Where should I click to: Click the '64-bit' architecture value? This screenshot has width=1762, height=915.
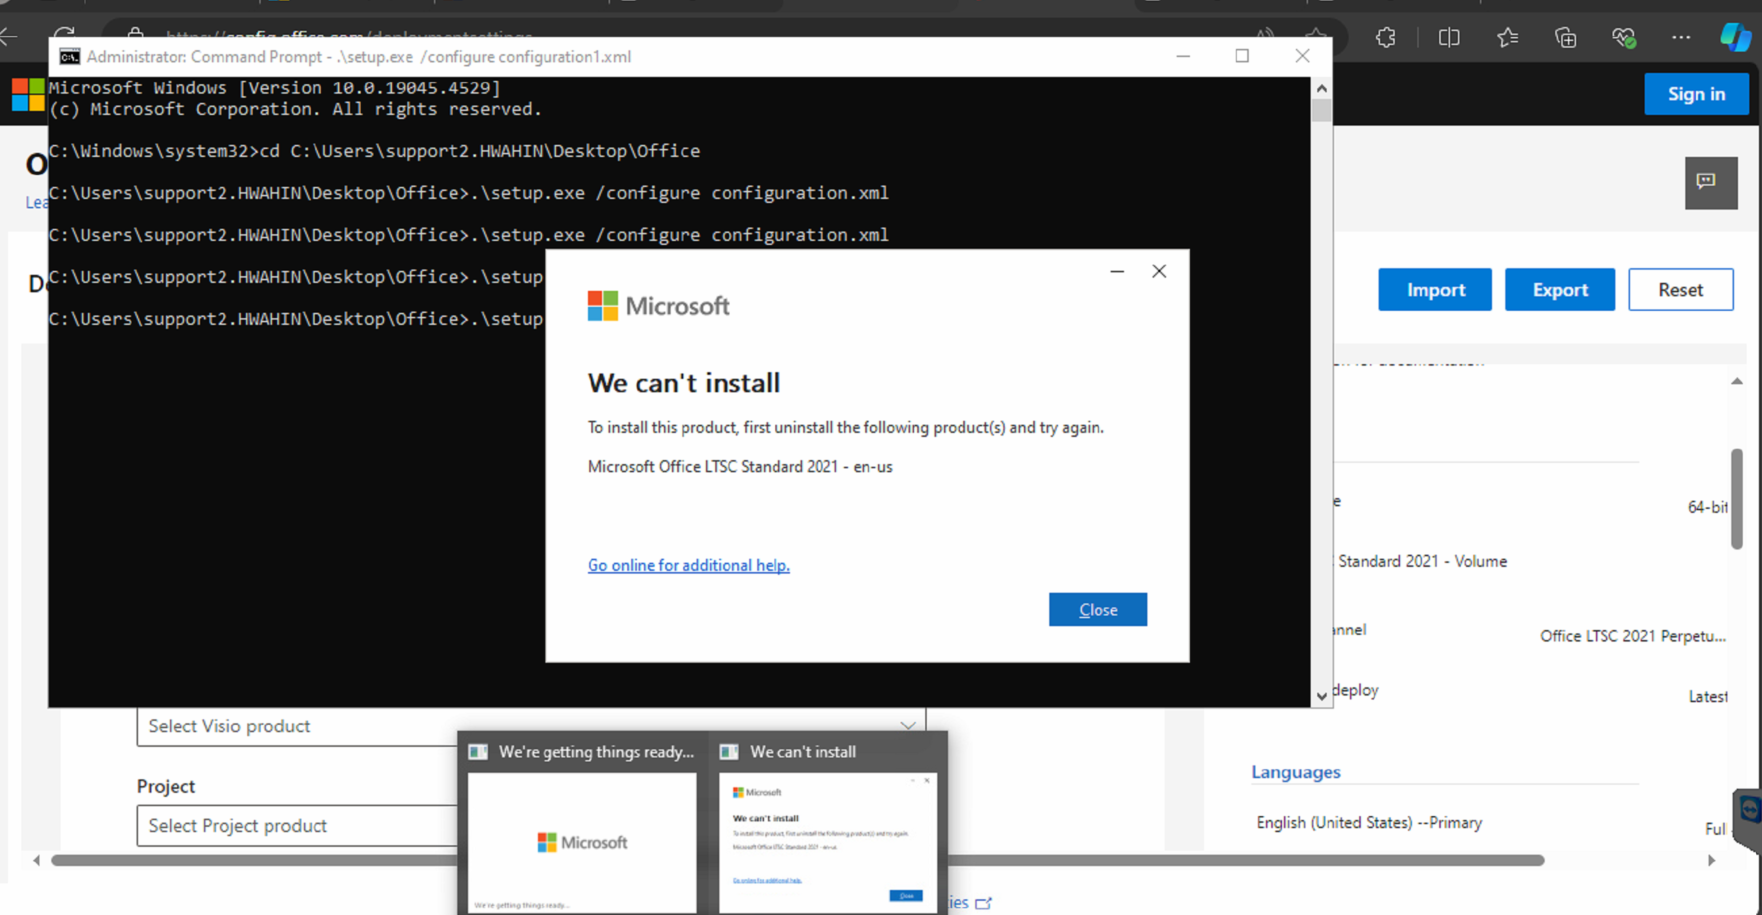point(1707,507)
